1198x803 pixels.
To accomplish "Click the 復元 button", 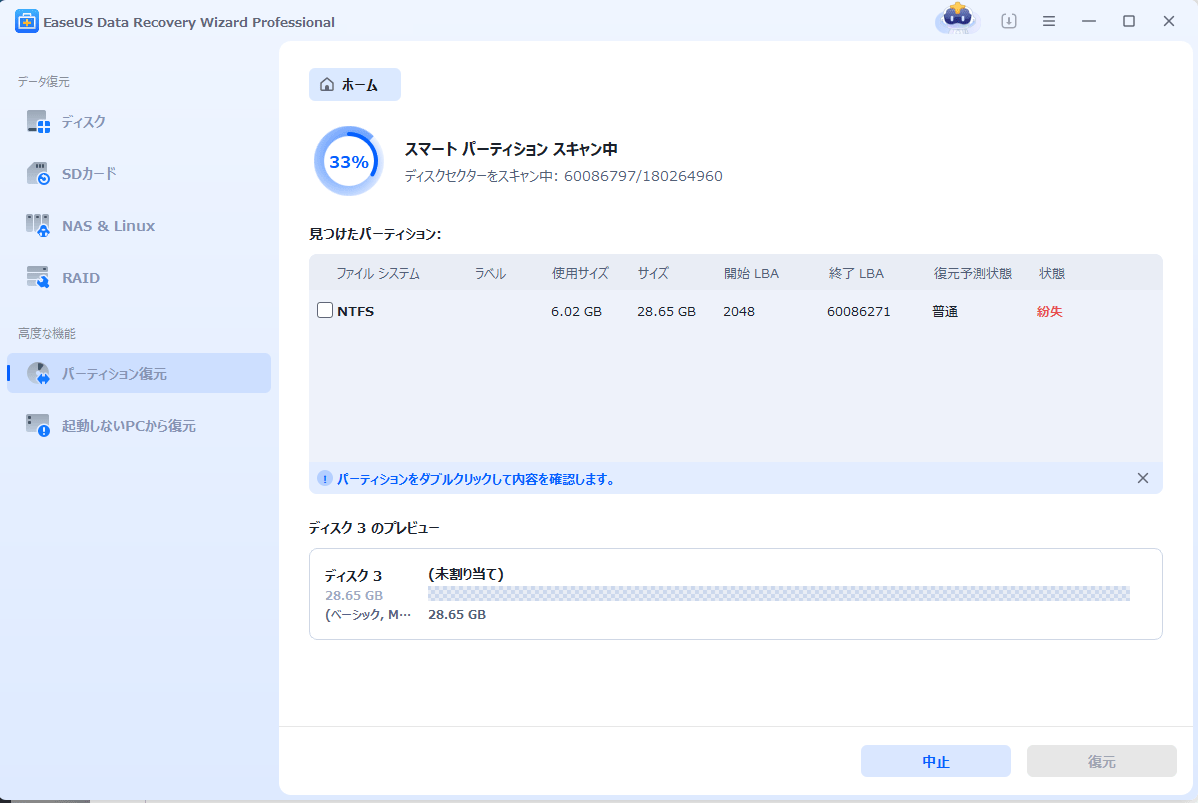I will (1101, 762).
